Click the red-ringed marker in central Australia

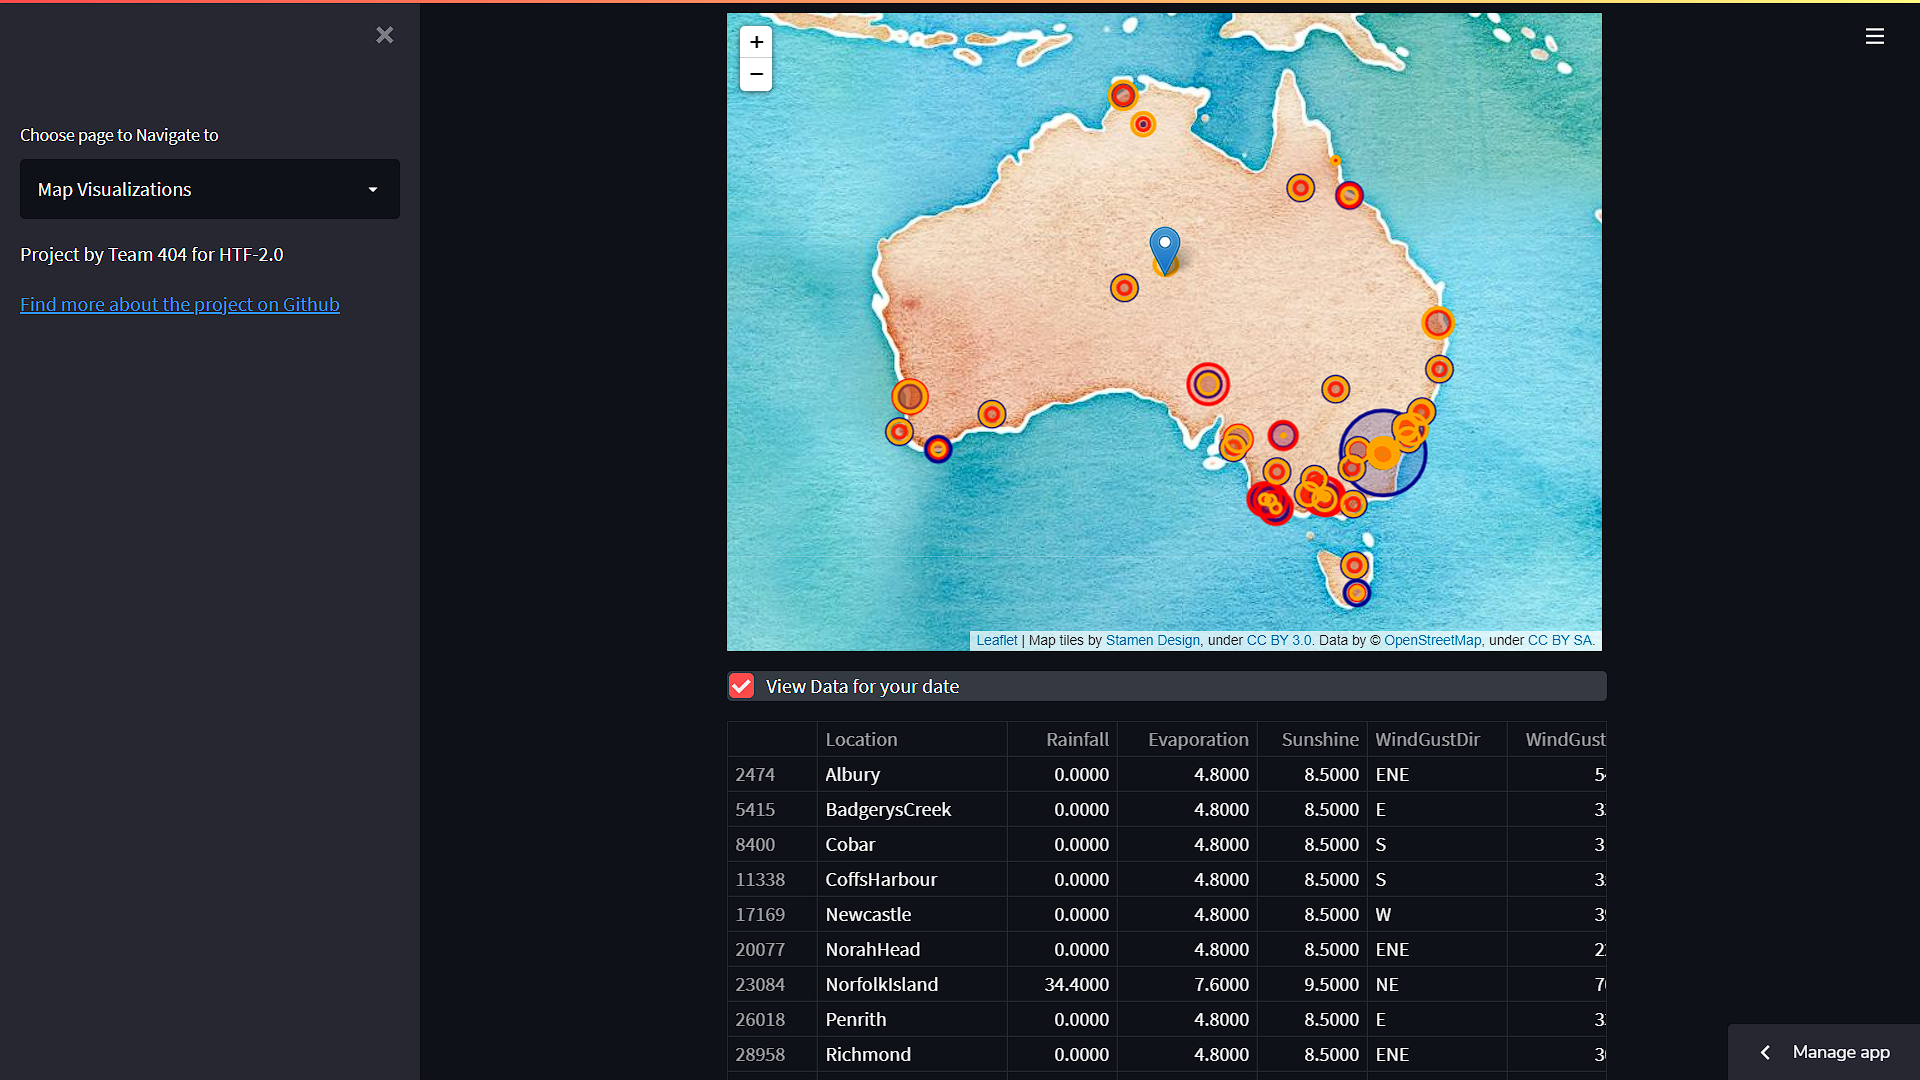(1208, 383)
